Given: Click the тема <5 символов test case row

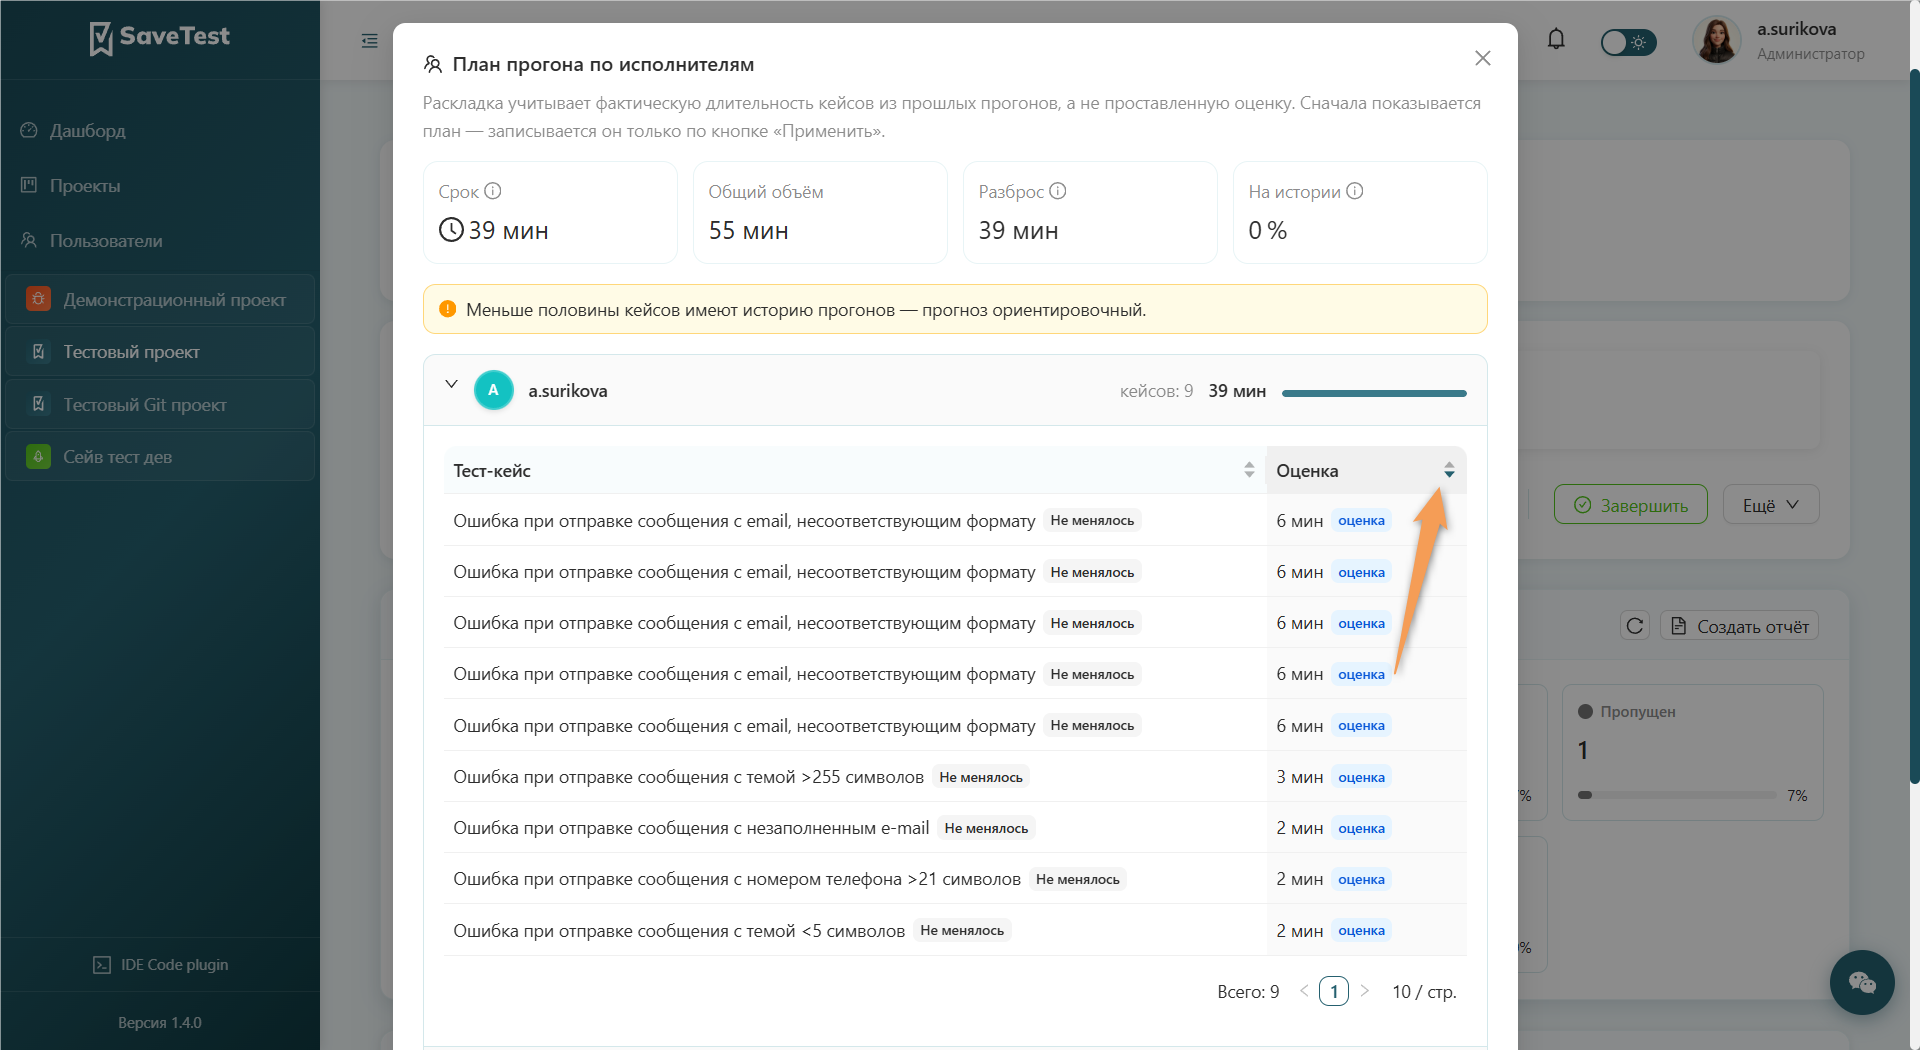Looking at the screenshot, I should pyautogui.click(x=955, y=931).
